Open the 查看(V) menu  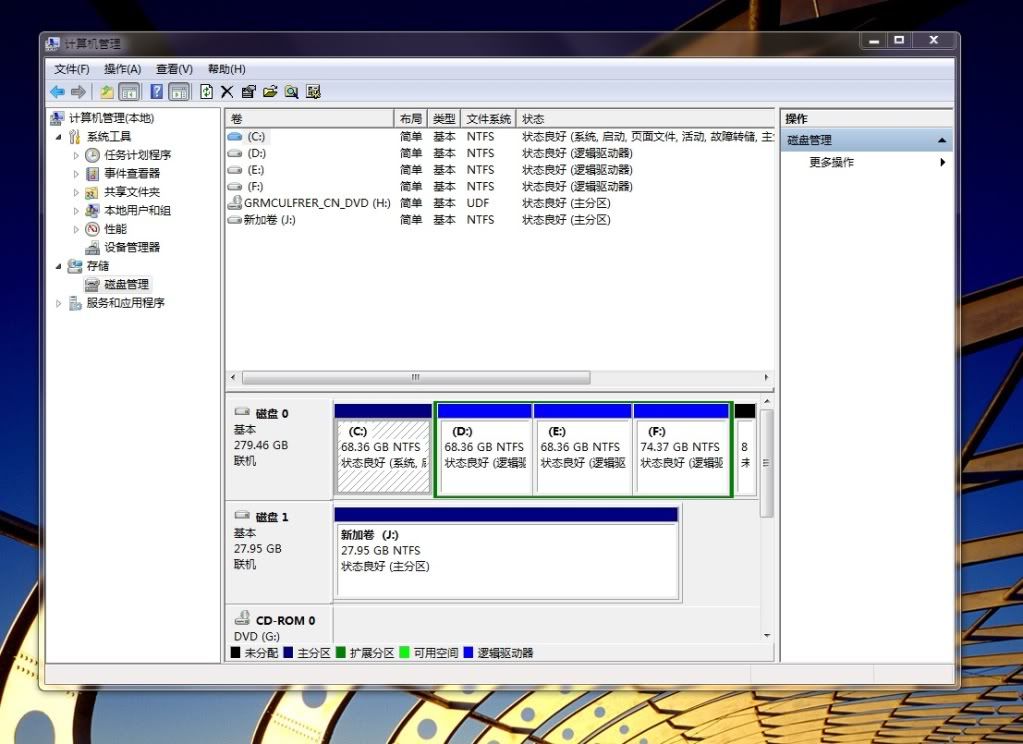[174, 69]
